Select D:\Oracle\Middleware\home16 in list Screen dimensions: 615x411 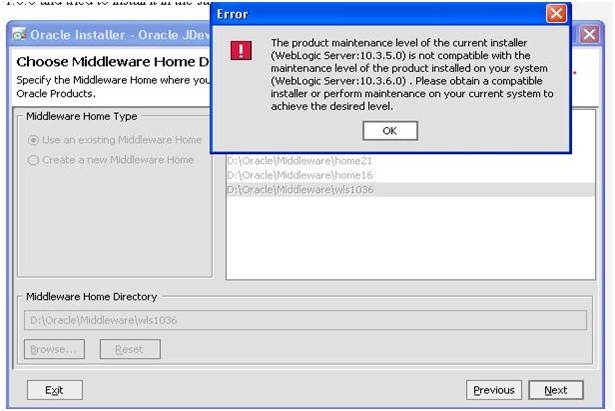pyautogui.click(x=411, y=175)
